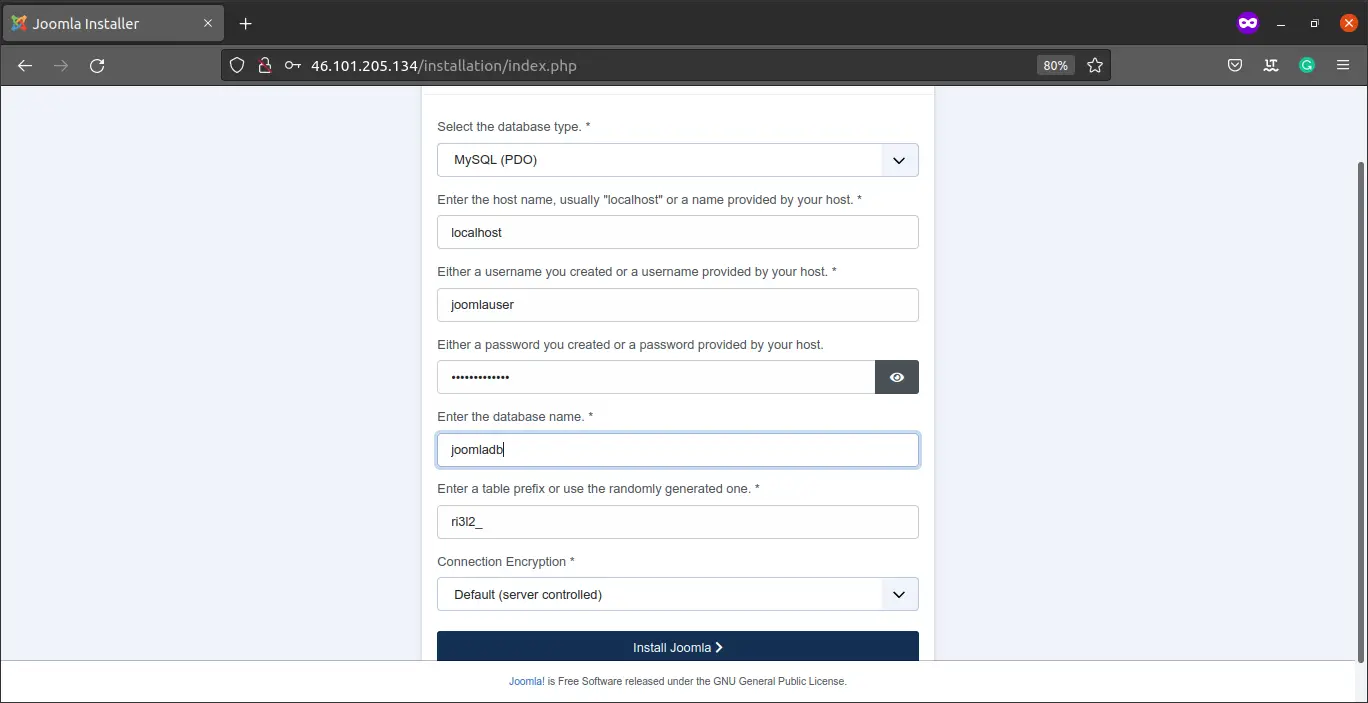
Task: Click the 'Select the database type' label
Action: [x=514, y=127]
